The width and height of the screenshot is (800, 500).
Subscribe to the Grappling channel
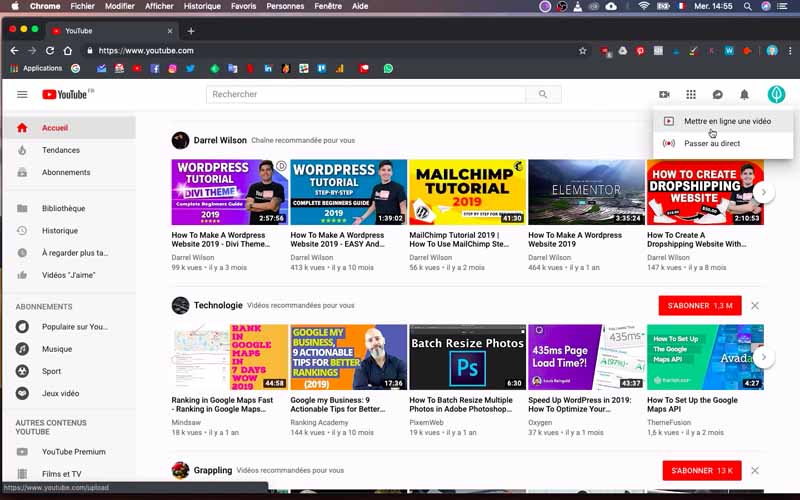(702, 470)
